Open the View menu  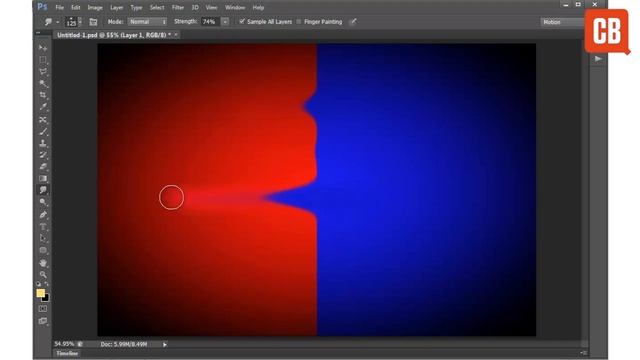tap(211, 7)
